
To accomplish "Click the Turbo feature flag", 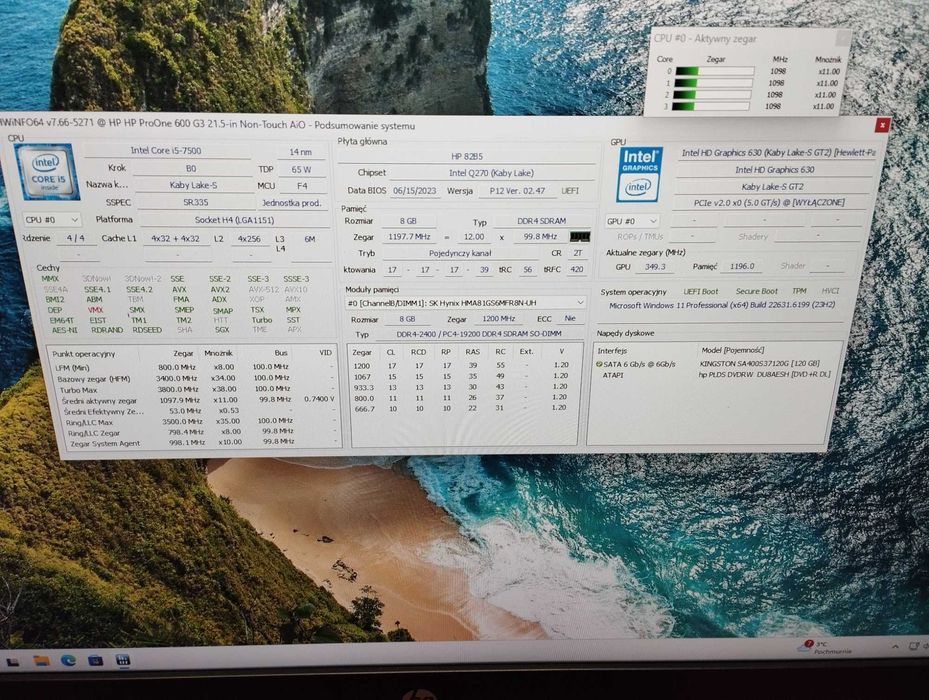I will point(262,320).
